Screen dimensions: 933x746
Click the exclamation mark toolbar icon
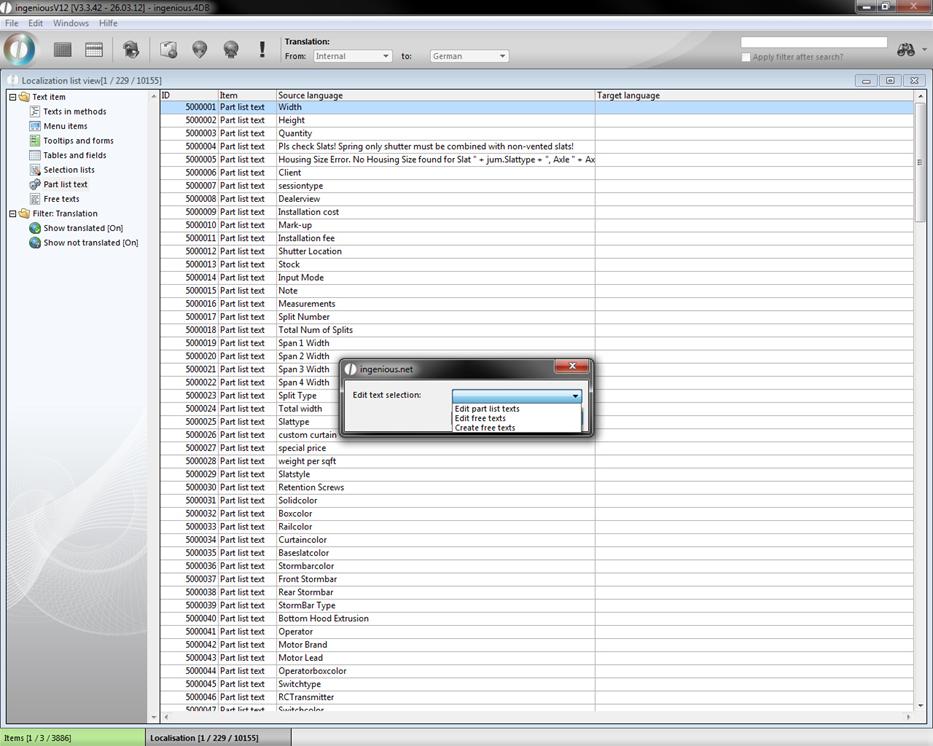coord(262,49)
